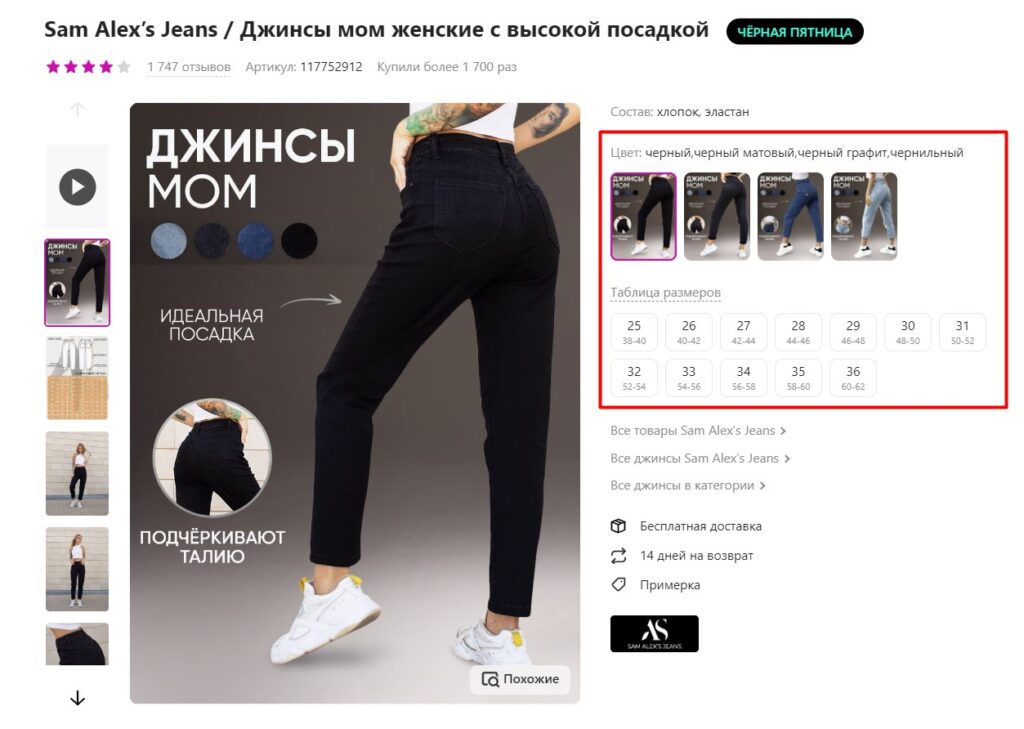Select the light blue jeans color variant
The image size is (1024, 729).
(x=864, y=216)
